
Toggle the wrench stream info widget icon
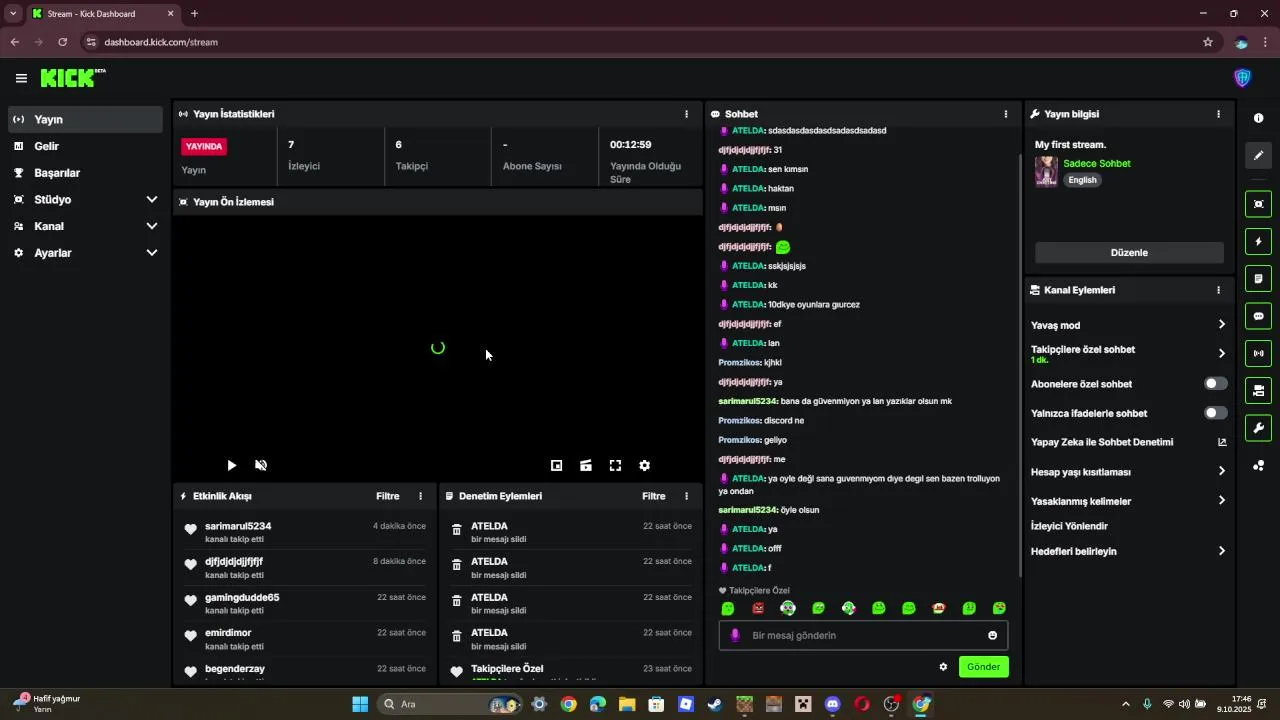pos(1258,428)
